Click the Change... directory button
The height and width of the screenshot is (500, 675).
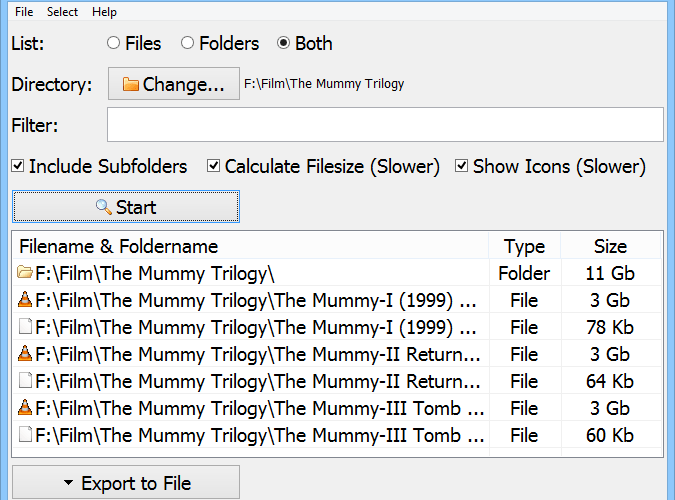pyautogui.click(x=173, y=84)
